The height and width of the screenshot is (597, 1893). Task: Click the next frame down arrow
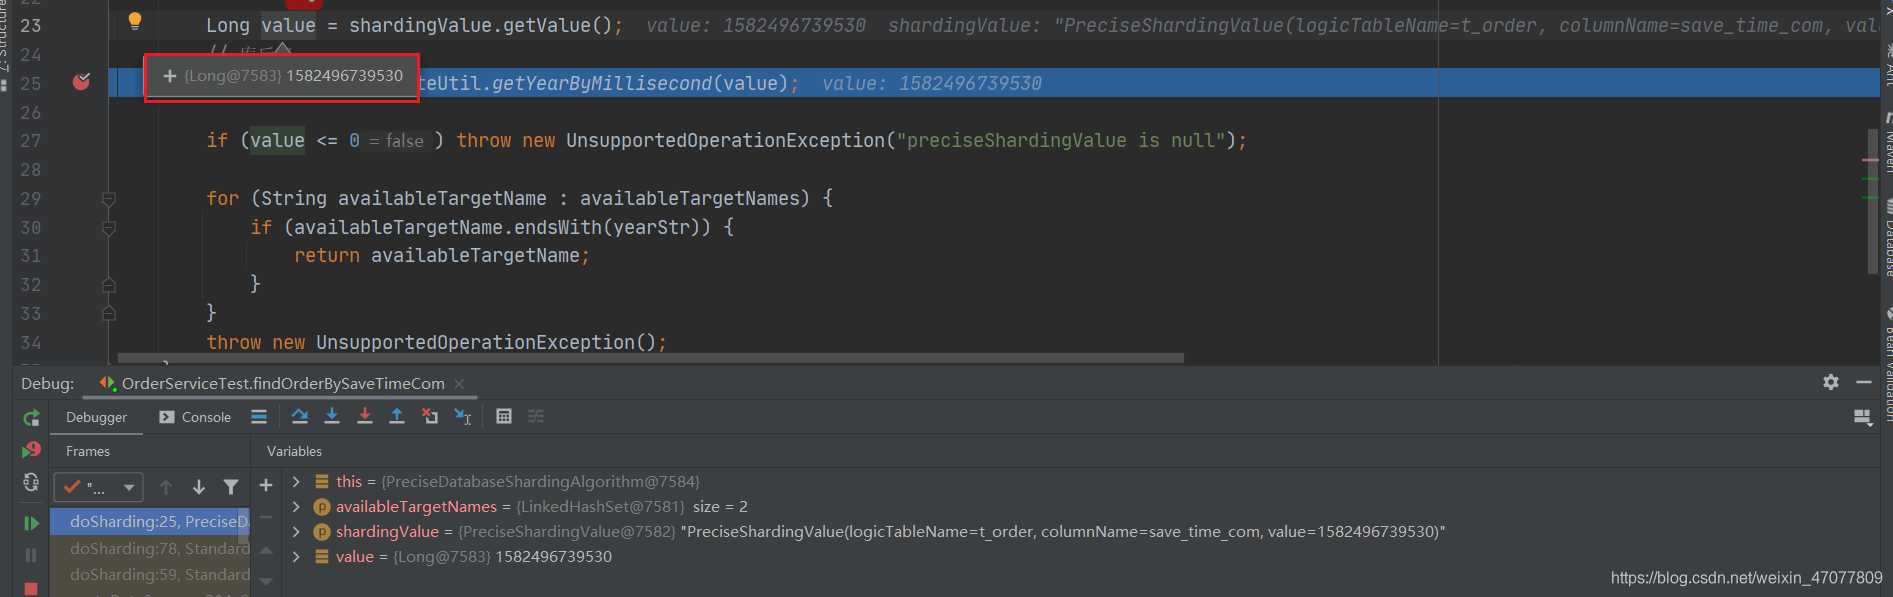click(199, 487)
